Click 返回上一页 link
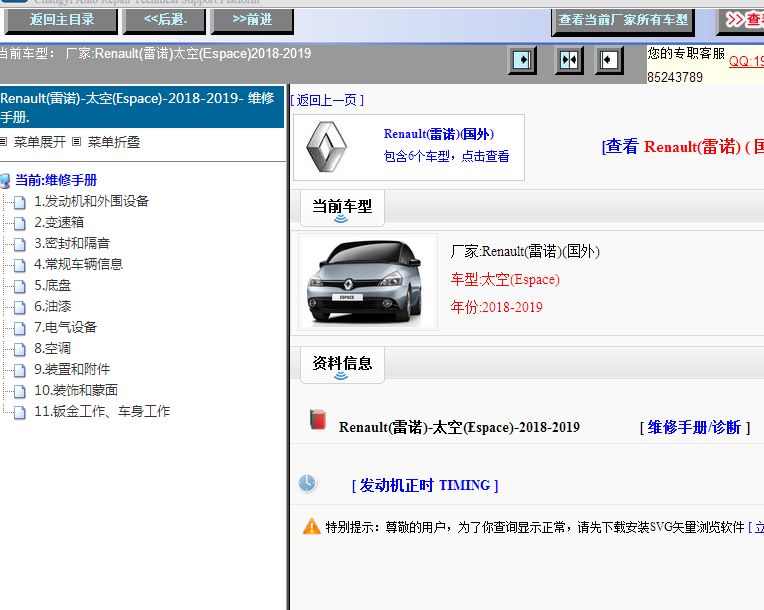This screenshot has height=610, width=764. [x=327, y=100]
